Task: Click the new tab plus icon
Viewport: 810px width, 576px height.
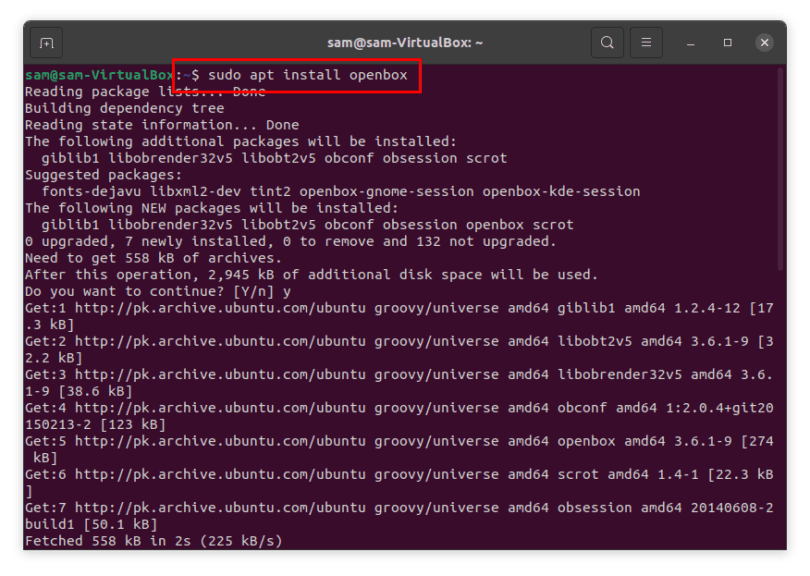Action: pyautogui.click(x=46, y=42)
